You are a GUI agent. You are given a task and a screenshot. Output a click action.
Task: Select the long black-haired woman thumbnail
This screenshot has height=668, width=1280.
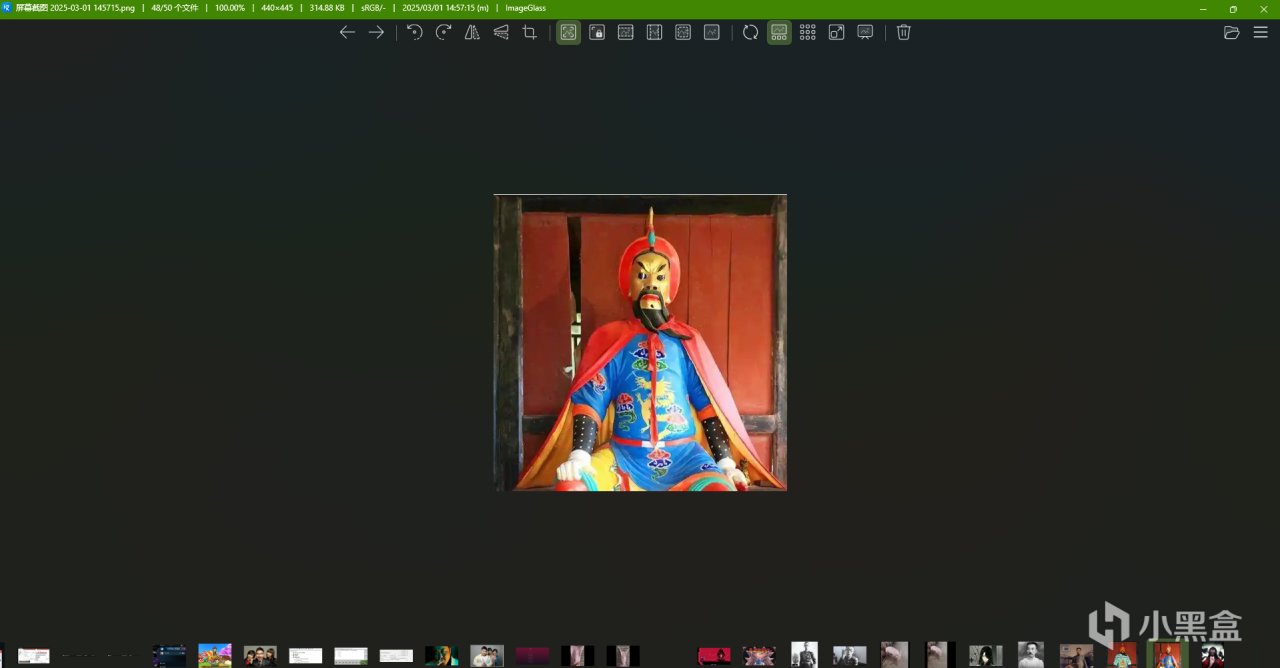pos(985,655)
